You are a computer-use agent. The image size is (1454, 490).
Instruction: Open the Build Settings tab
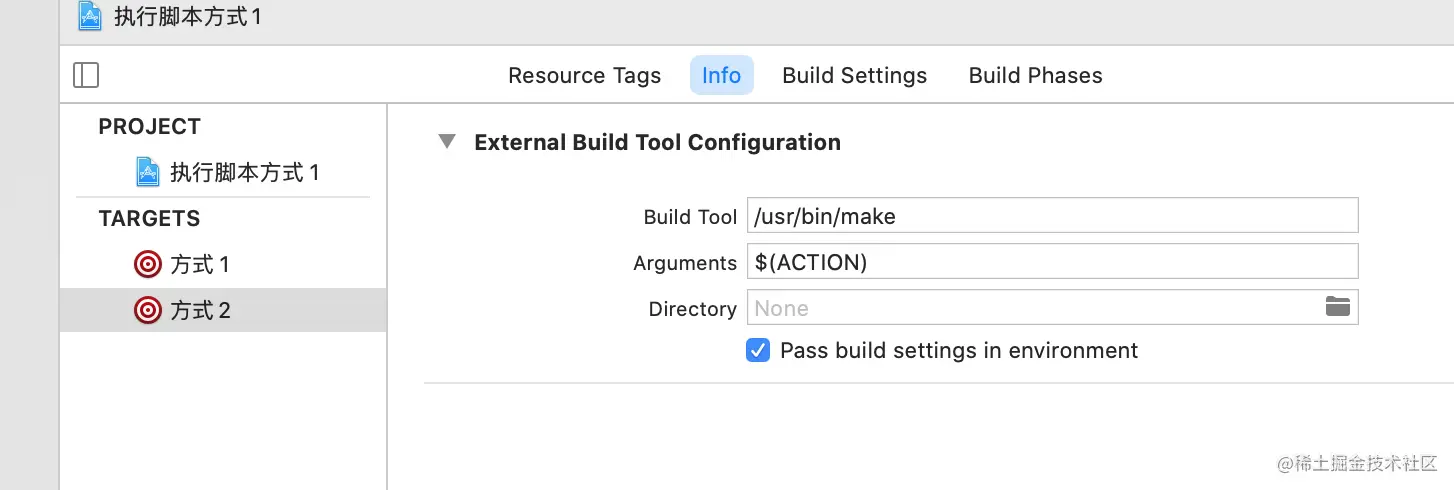[854, 75]
